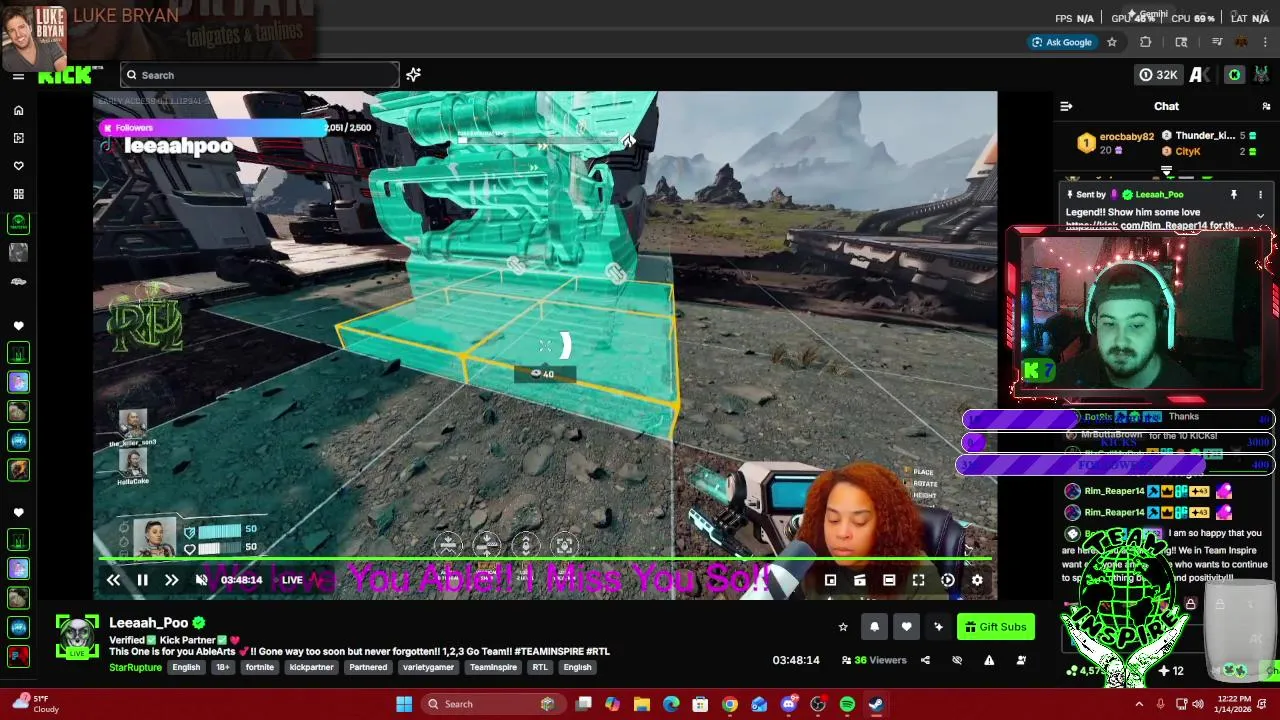Screen dimensions: 1280x720
Task: Open the user profile avatar in header
Action: pos(1261,75)
